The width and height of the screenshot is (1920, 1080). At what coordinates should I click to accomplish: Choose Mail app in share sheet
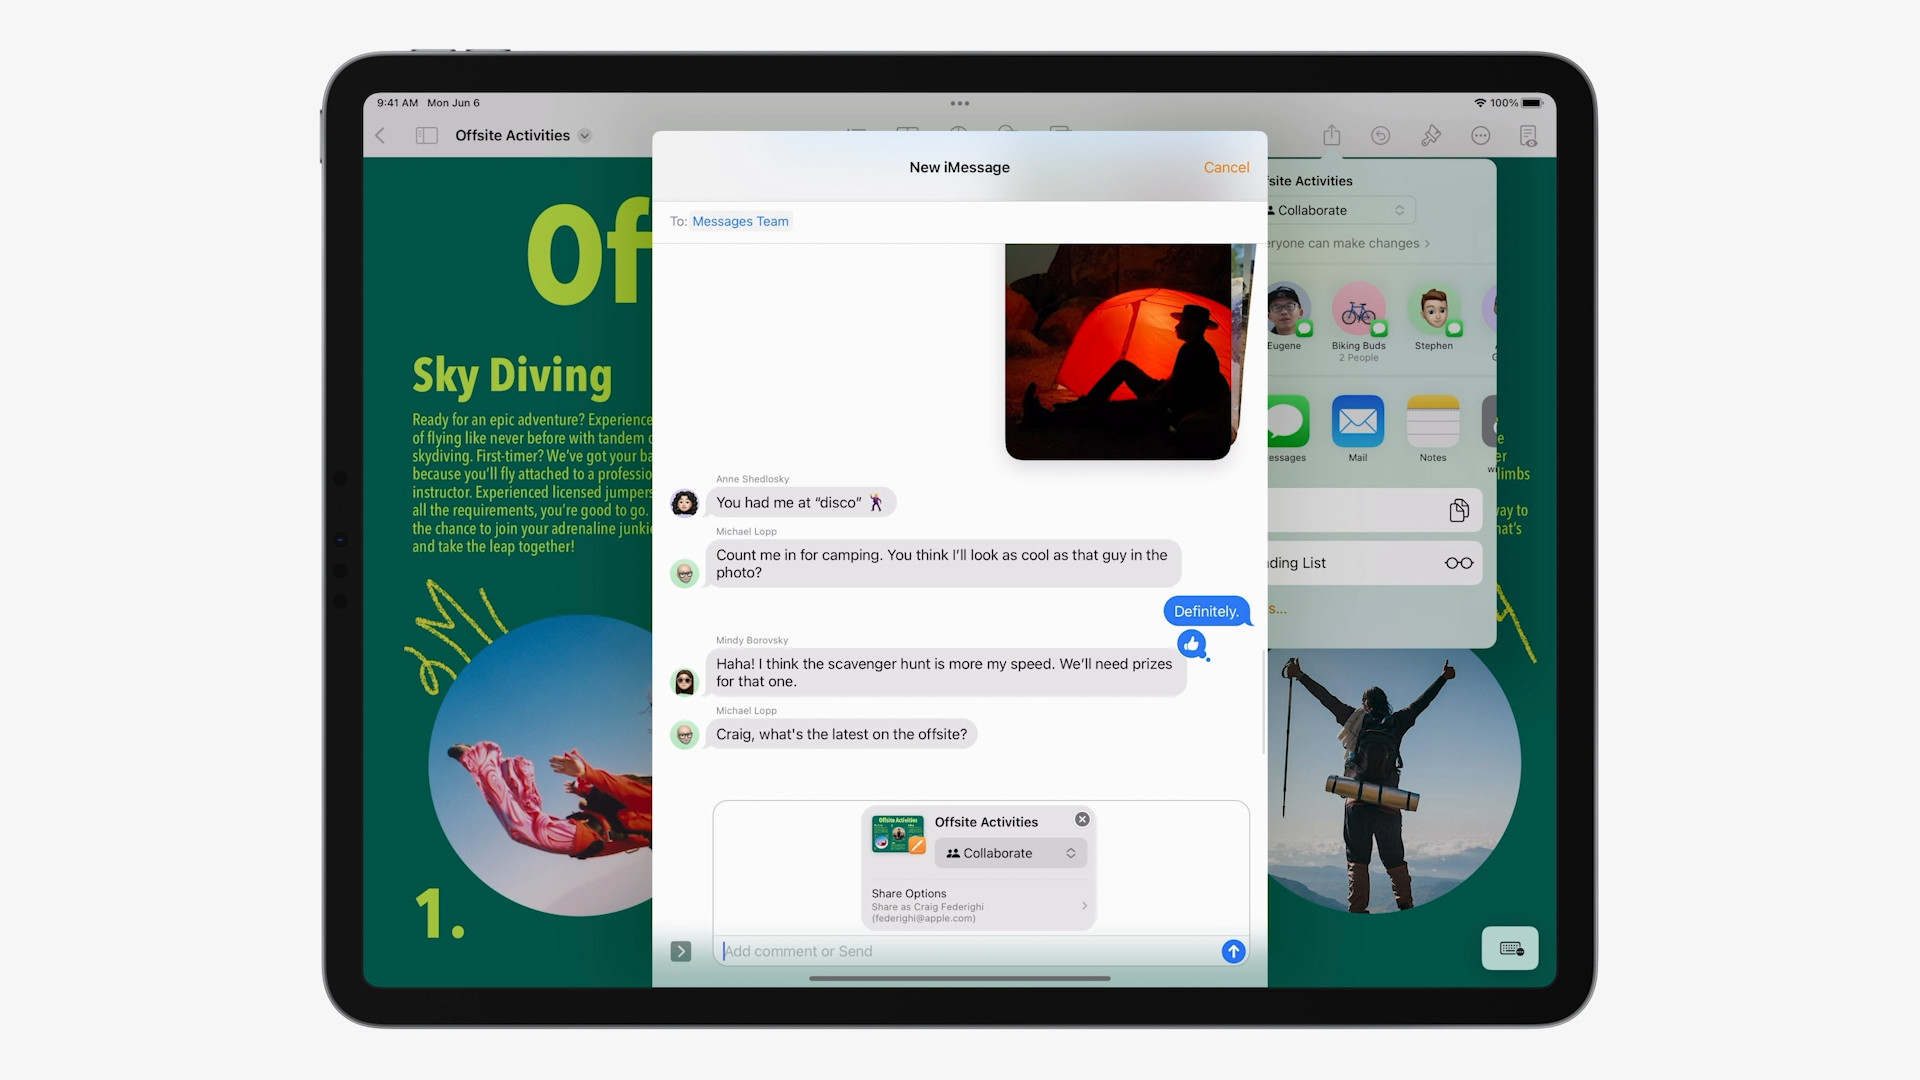click(1358, 428)
